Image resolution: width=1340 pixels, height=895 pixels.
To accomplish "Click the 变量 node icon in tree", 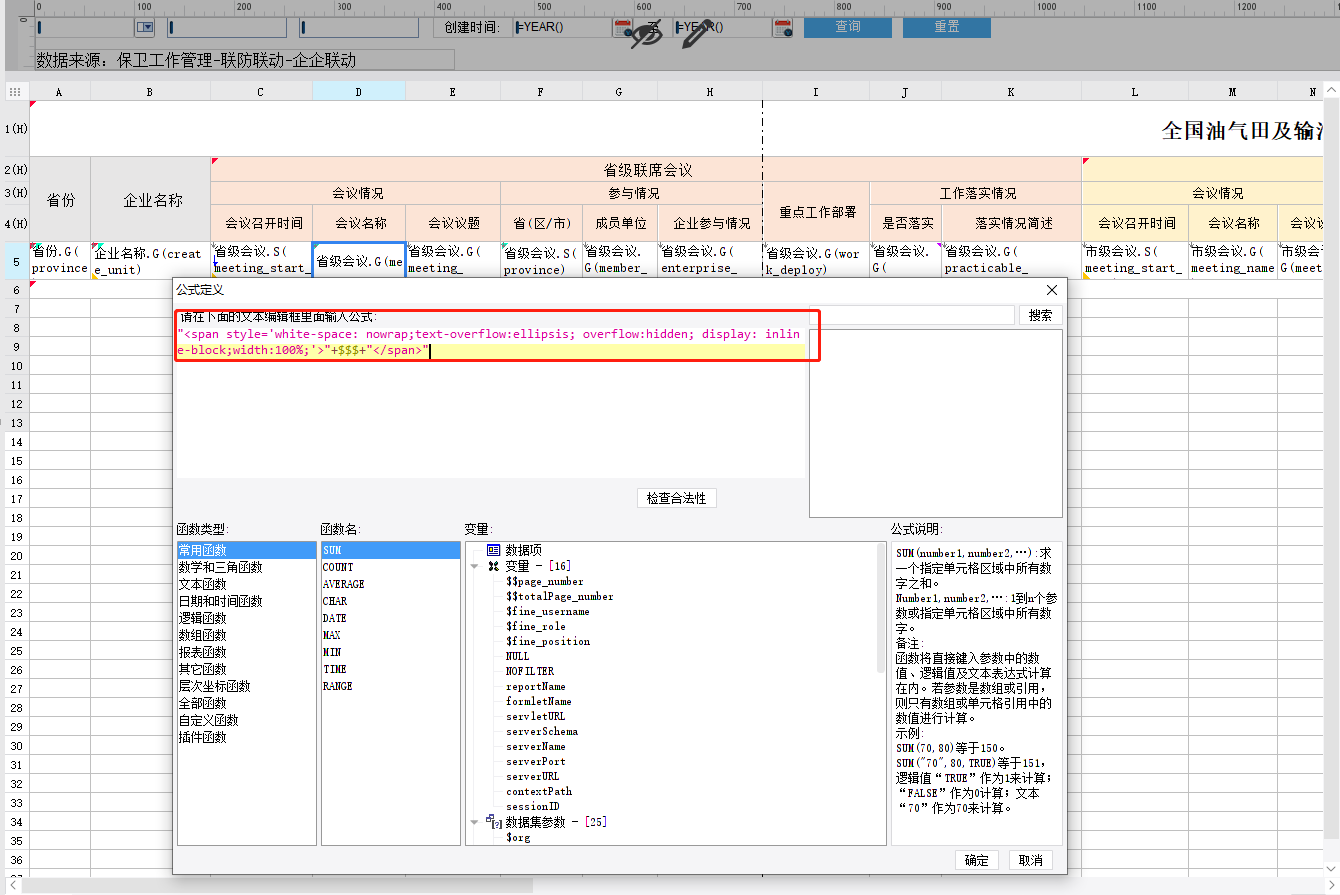I will click(x=494, y=566).
